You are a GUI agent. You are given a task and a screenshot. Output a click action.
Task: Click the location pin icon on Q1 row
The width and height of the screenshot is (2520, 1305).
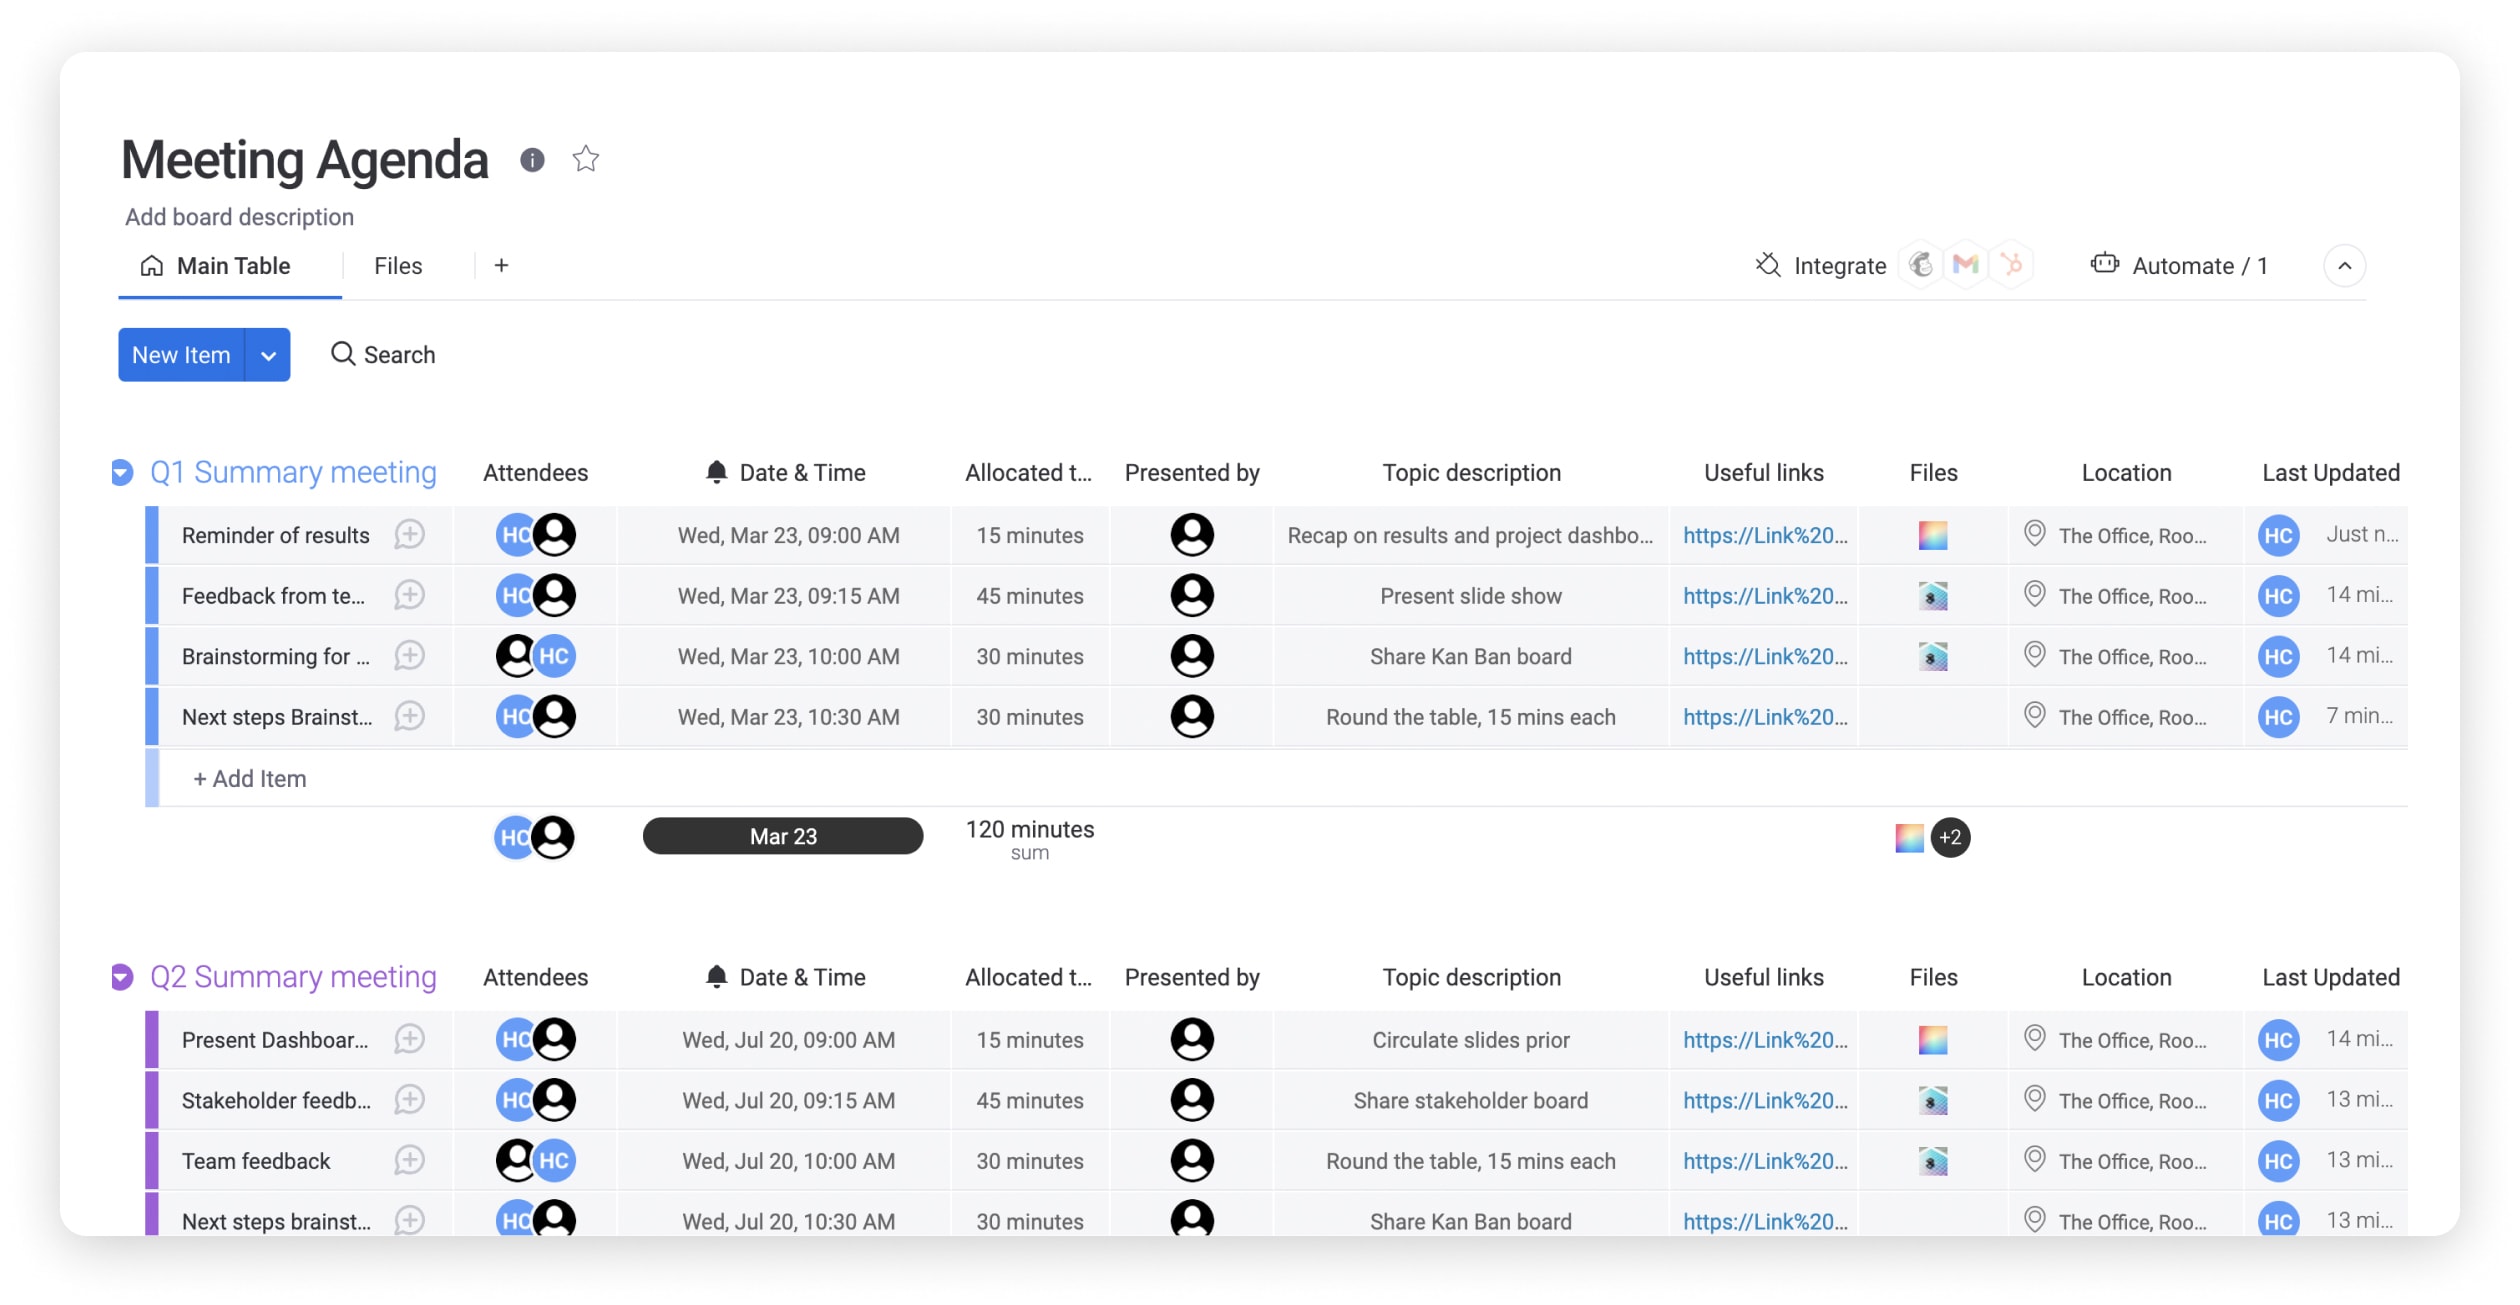point(2031,533)
